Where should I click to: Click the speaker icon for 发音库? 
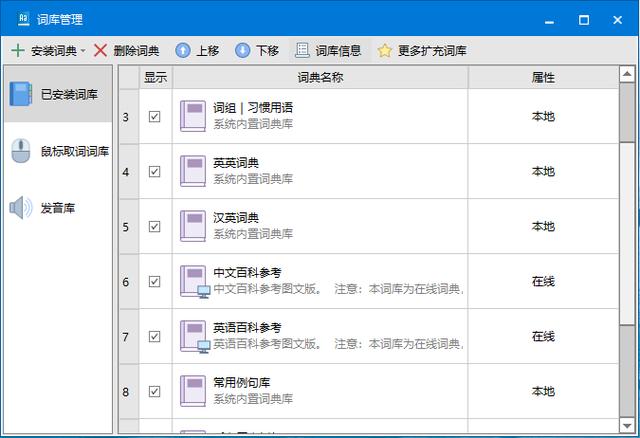click(21, 207)
